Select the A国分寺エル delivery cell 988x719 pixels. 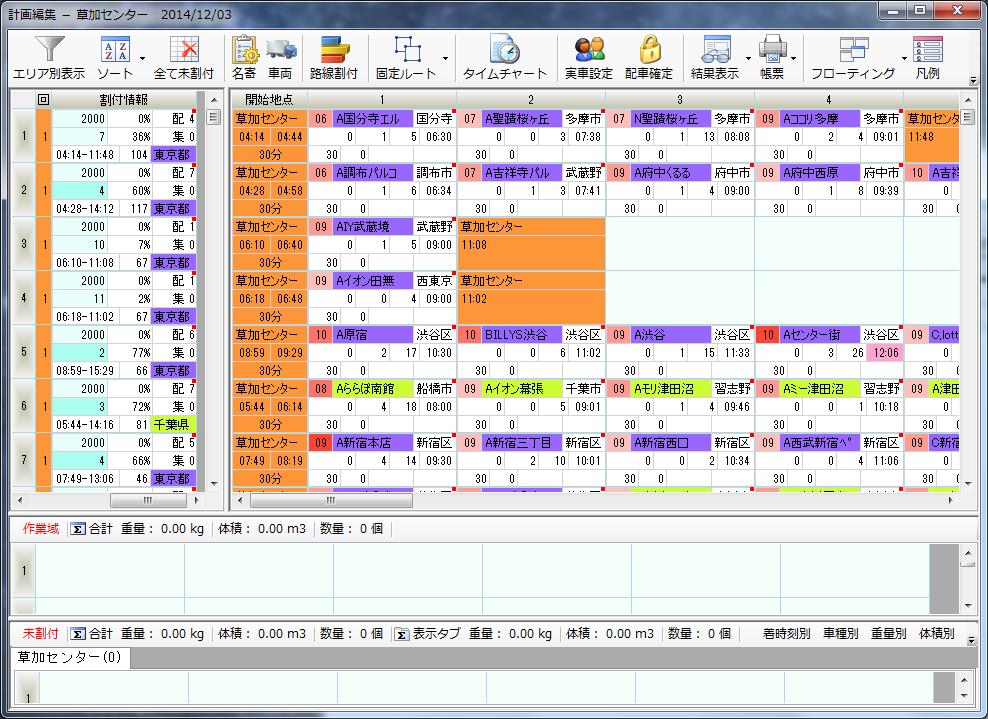tap(371, 118)
